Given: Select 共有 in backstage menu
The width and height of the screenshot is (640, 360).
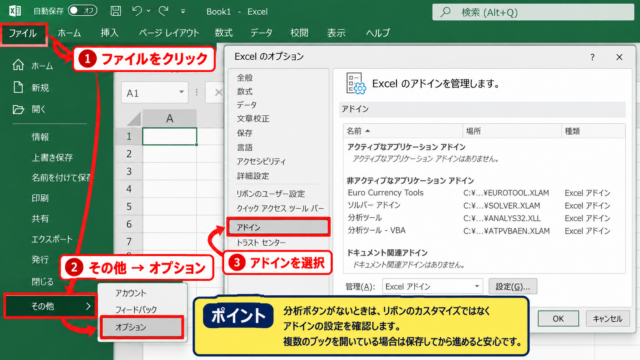Looking at the screenshot, I should [x=40, y=219].
